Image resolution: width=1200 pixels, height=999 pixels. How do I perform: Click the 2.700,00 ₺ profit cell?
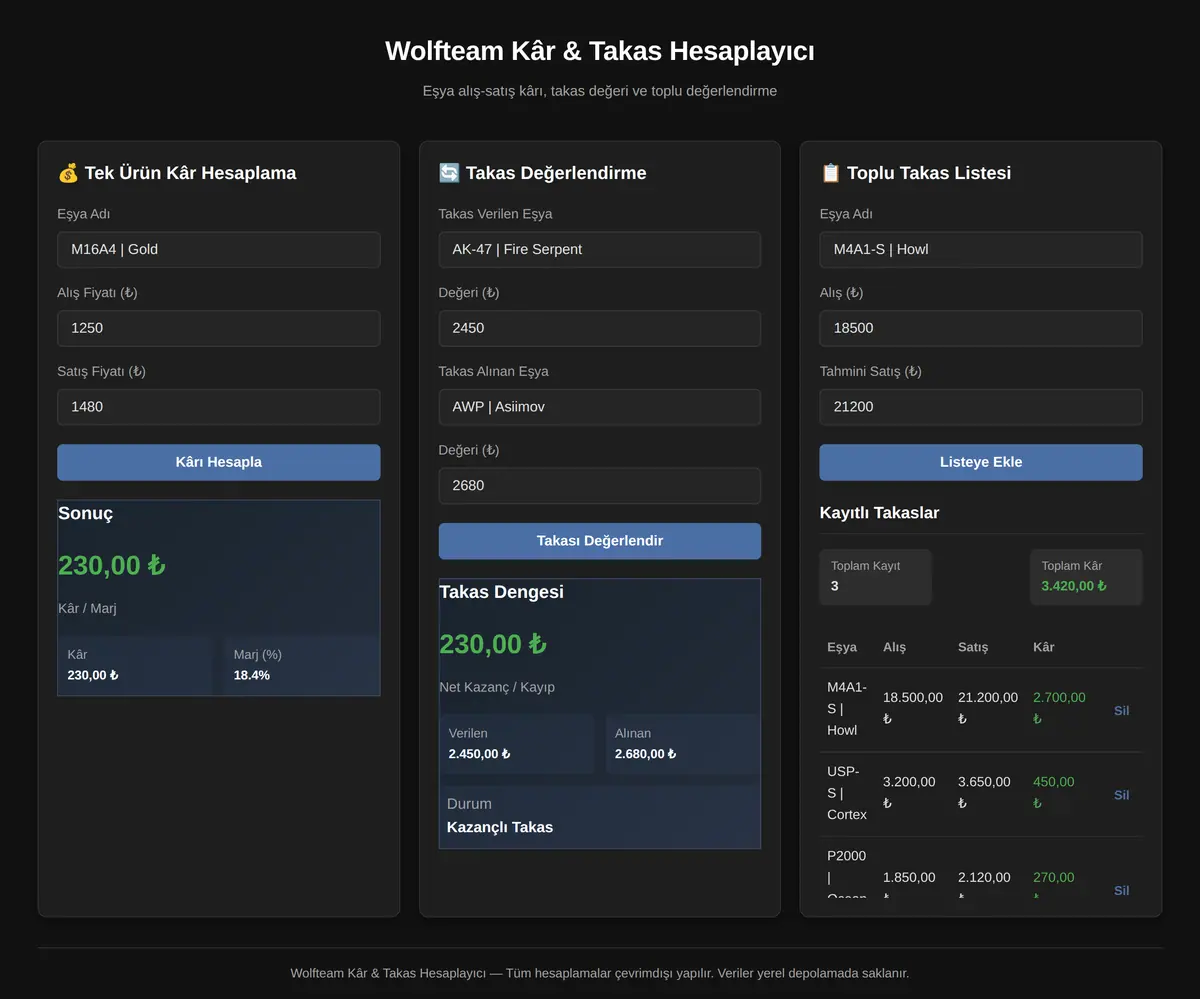(x=1059, y=708)
